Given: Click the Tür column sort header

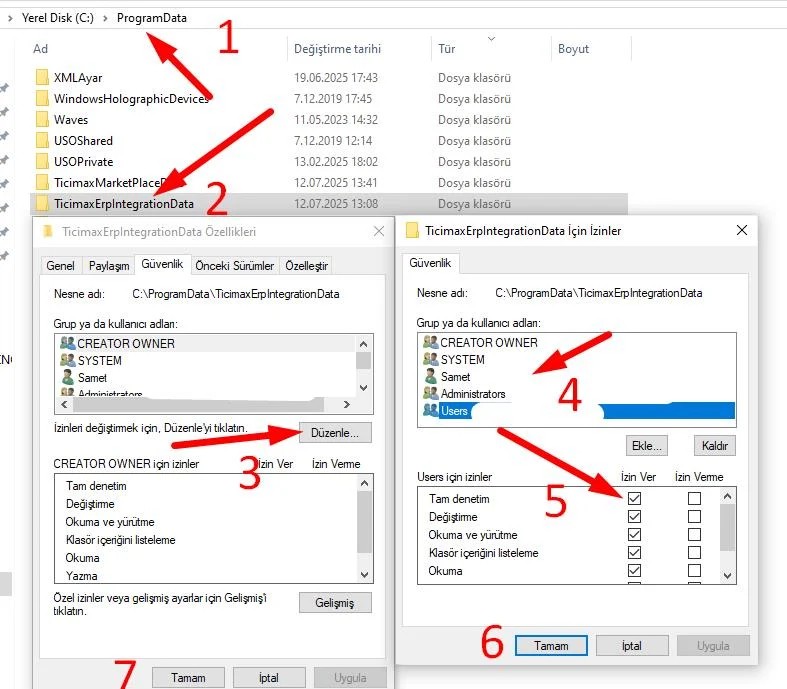Looking at the screenshot, I should coord(447,49).
